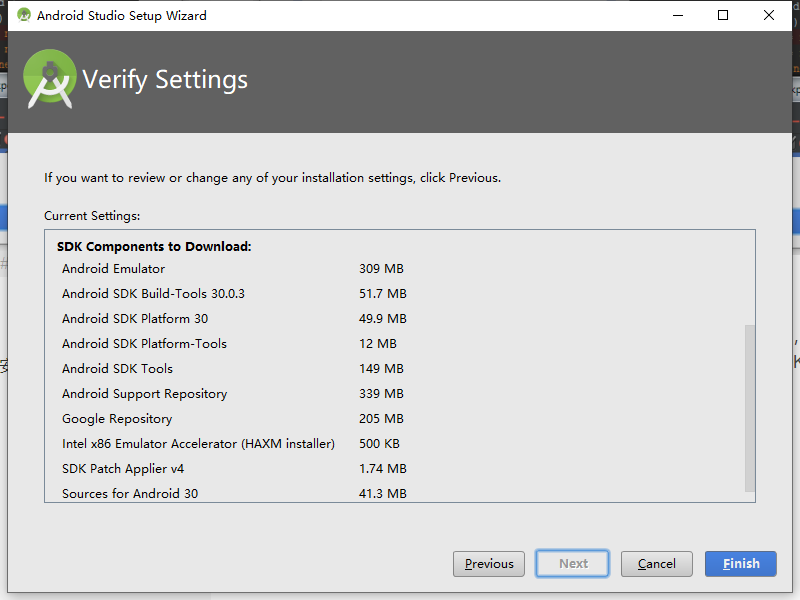Click the '309 MB' size value

pos(381,269)
